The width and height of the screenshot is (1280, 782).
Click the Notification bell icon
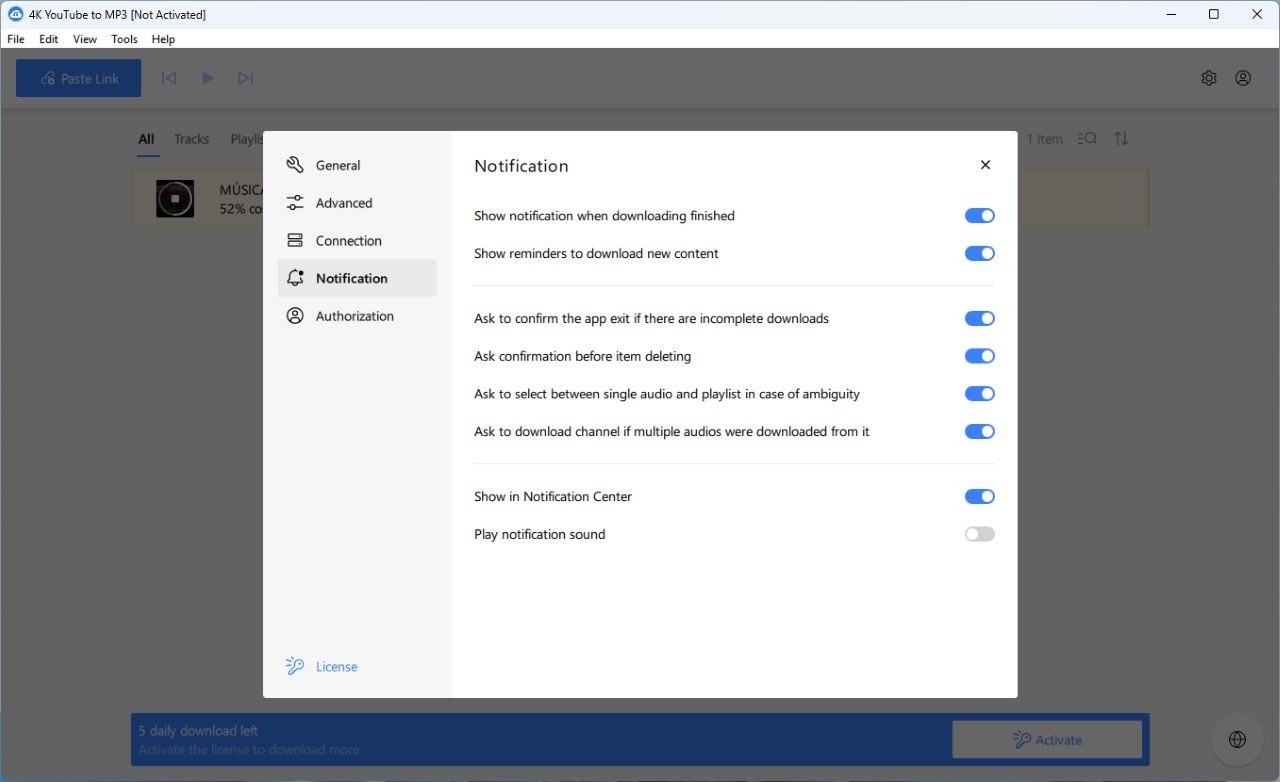[295, 278]
